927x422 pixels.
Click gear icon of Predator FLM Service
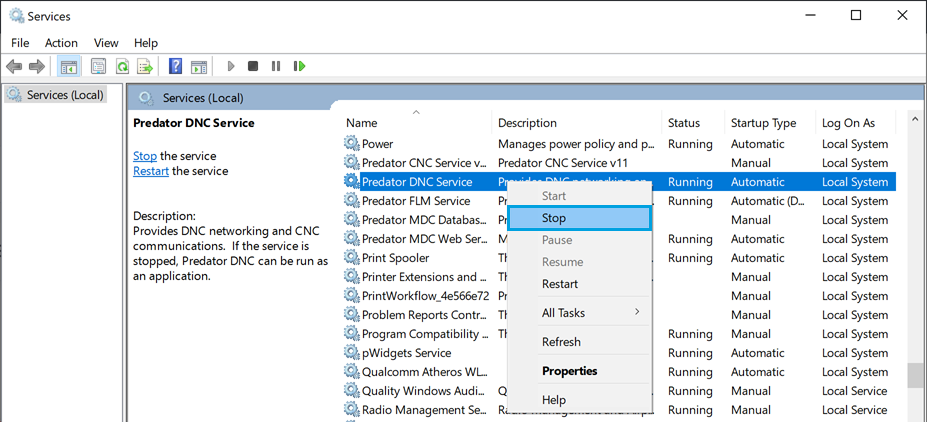tap(352, 200)
